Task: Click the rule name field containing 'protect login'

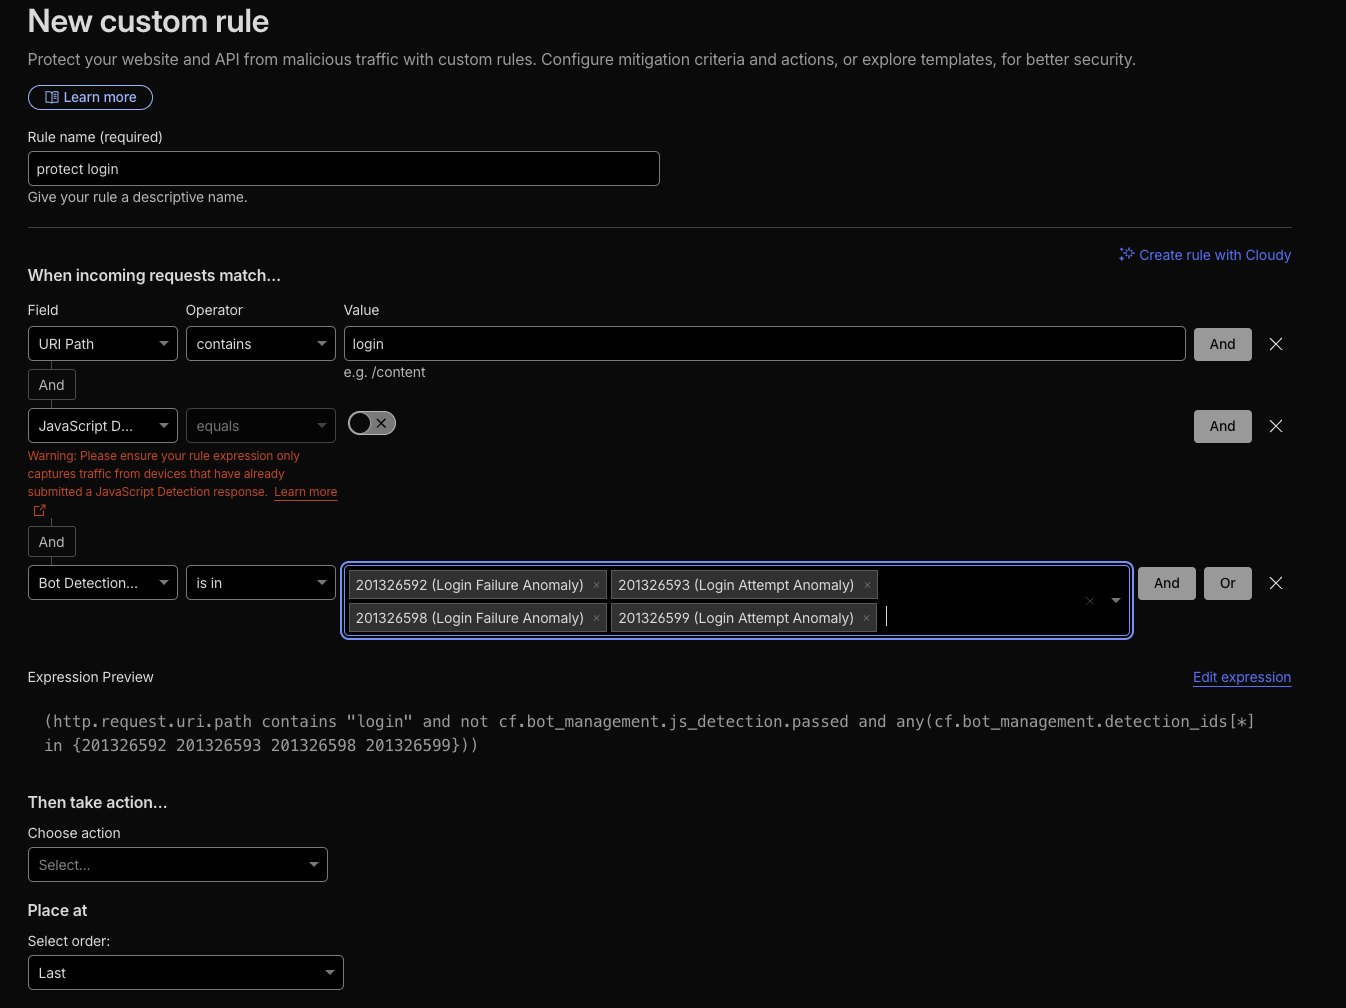Action: 343,168
